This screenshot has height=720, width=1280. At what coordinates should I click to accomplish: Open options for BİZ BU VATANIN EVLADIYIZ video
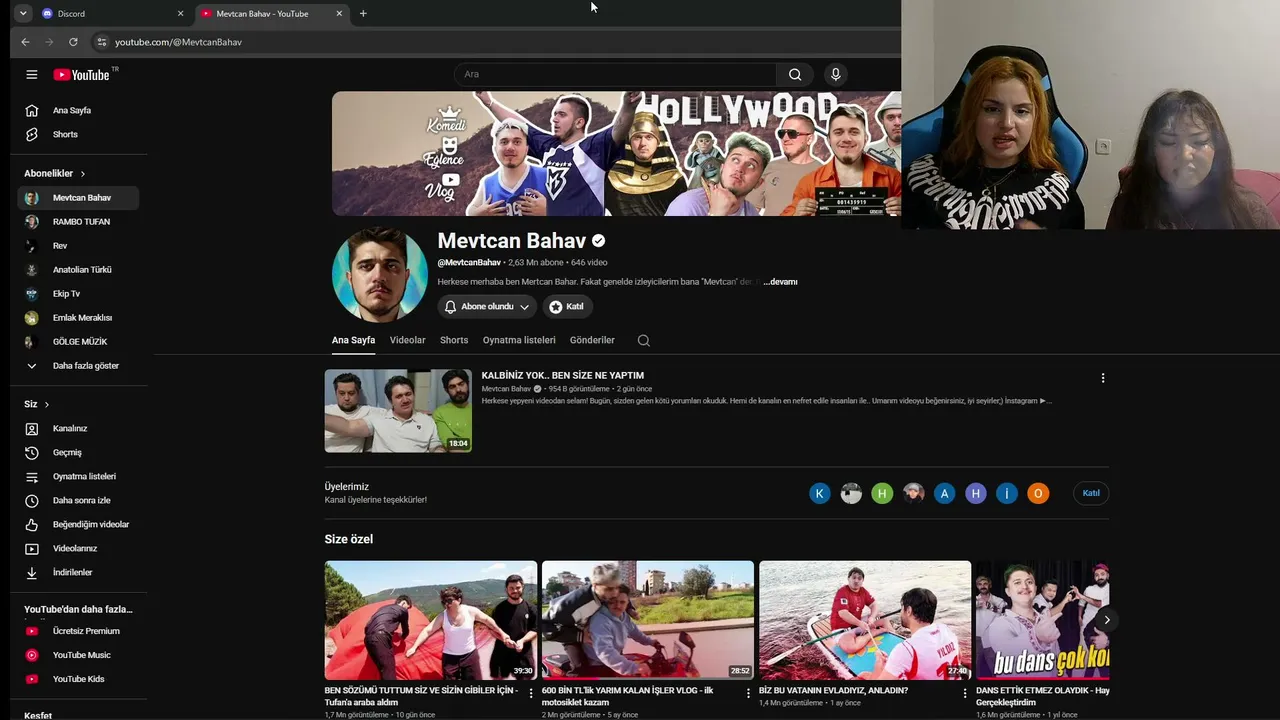(x=965, y=693)
